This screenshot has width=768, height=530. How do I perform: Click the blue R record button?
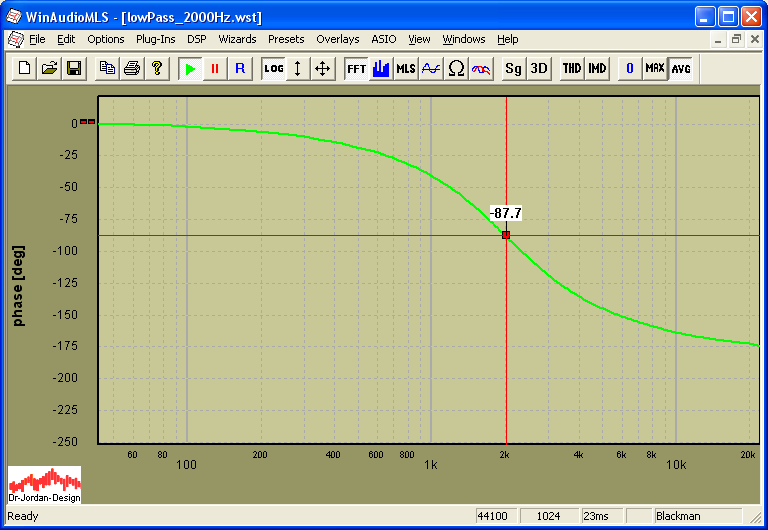click(239, 68)
